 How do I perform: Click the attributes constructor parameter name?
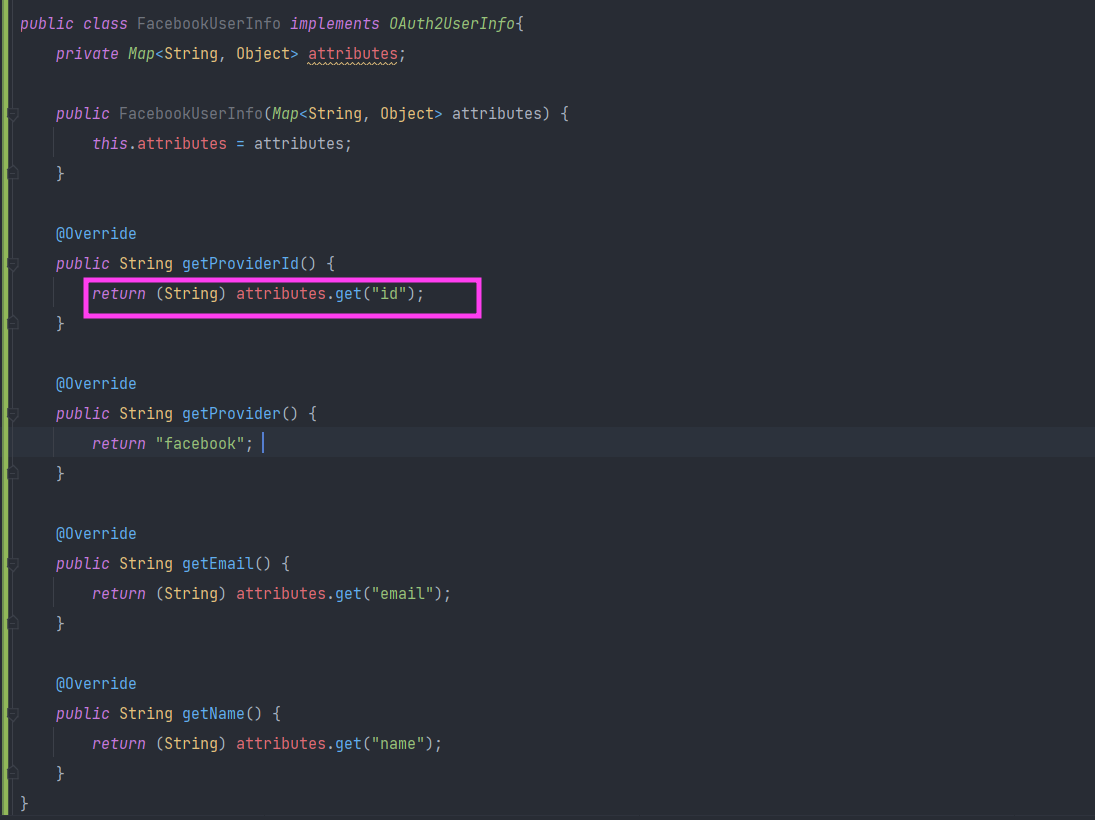(x=497, y=114)
